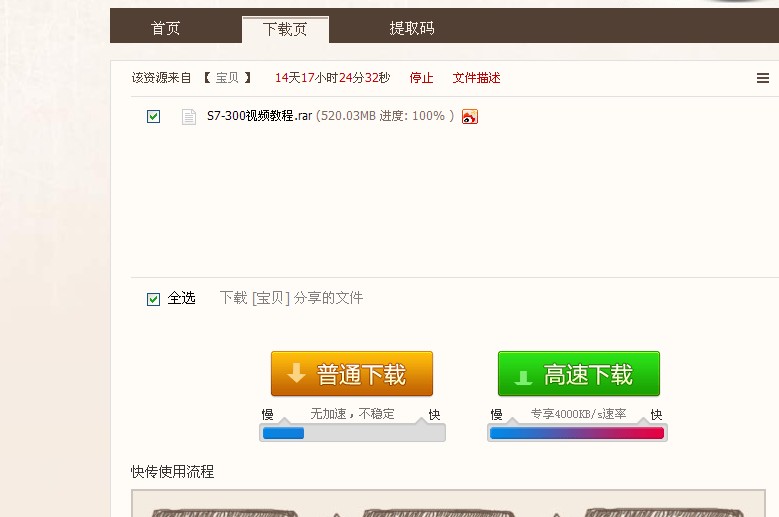
Task: Open the 提取码 tab
Action: pos(412,28)
